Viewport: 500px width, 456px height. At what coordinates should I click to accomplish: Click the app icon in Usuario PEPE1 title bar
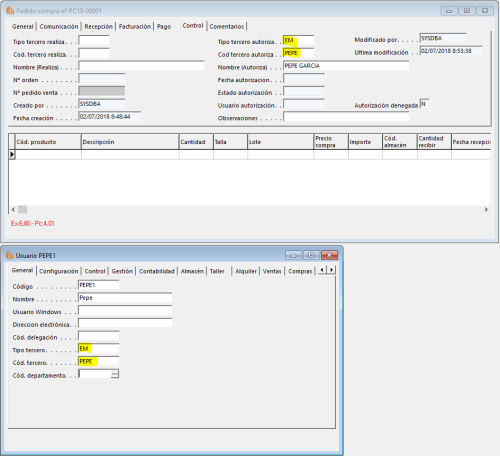coord(10,256)
